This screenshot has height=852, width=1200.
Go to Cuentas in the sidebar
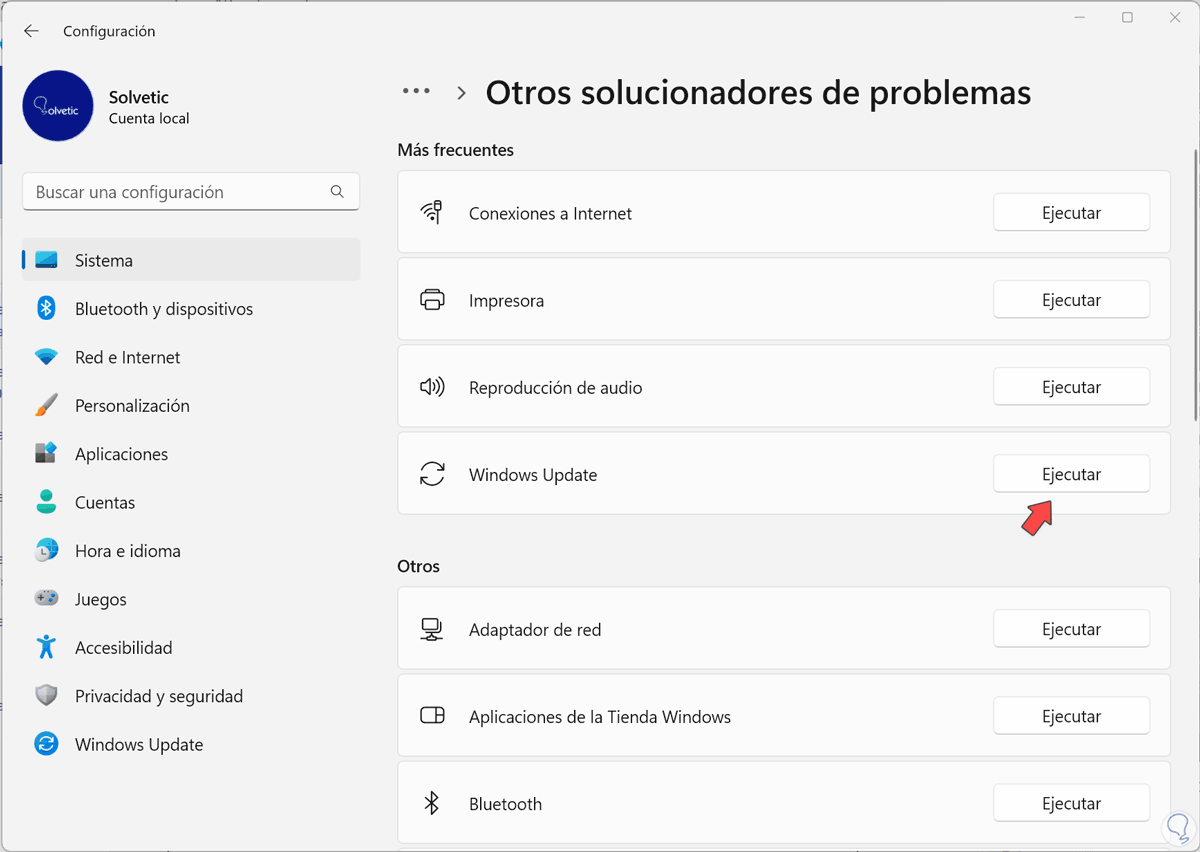[x=105, y=503]
